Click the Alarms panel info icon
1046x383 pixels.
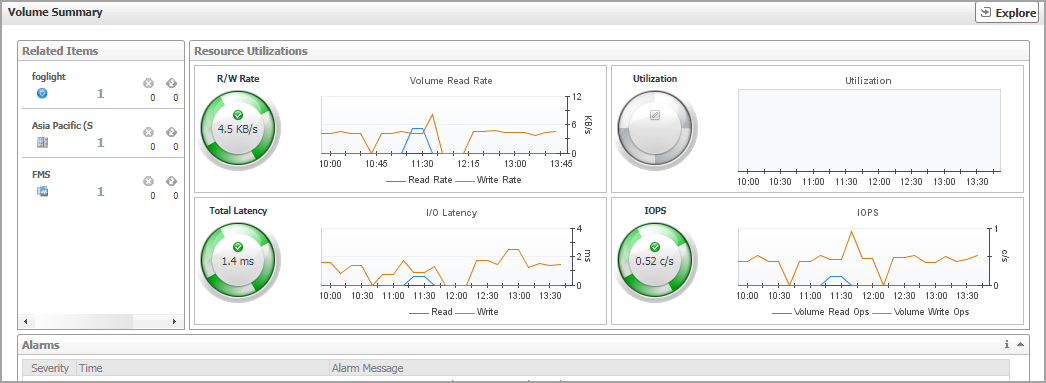pos(1007,344)
